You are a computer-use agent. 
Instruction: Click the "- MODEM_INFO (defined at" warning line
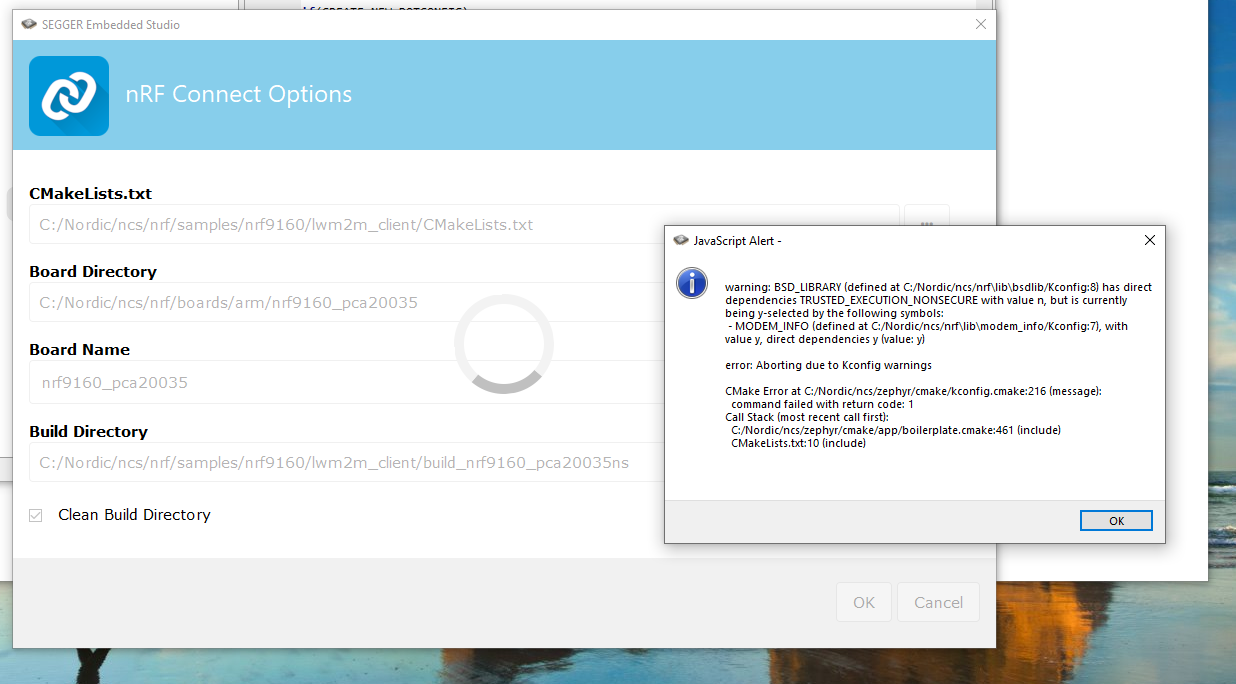pyautogui.click(x=928, y=326)
